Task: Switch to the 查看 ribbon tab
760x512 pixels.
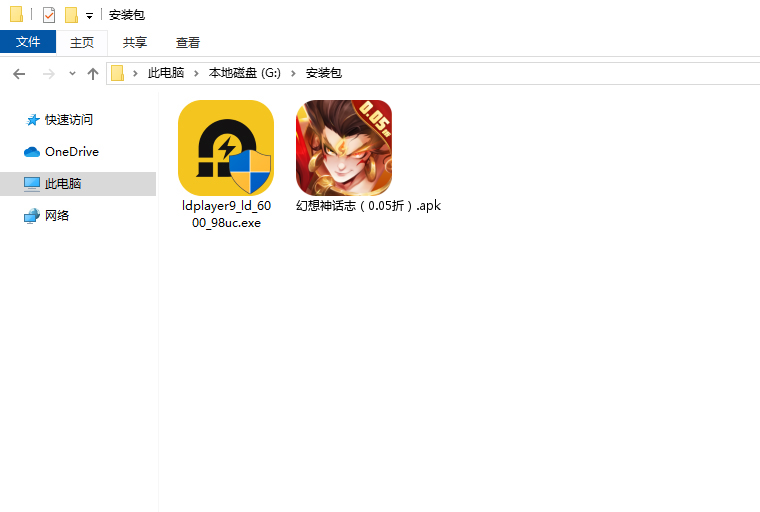Action: pos(188,42)
